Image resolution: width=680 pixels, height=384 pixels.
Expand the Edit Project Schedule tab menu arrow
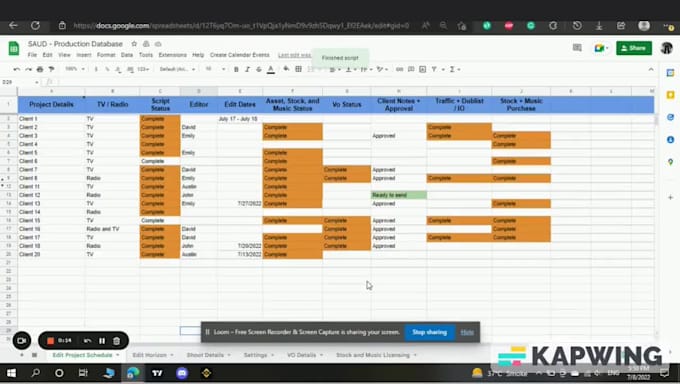pos(118,355)
